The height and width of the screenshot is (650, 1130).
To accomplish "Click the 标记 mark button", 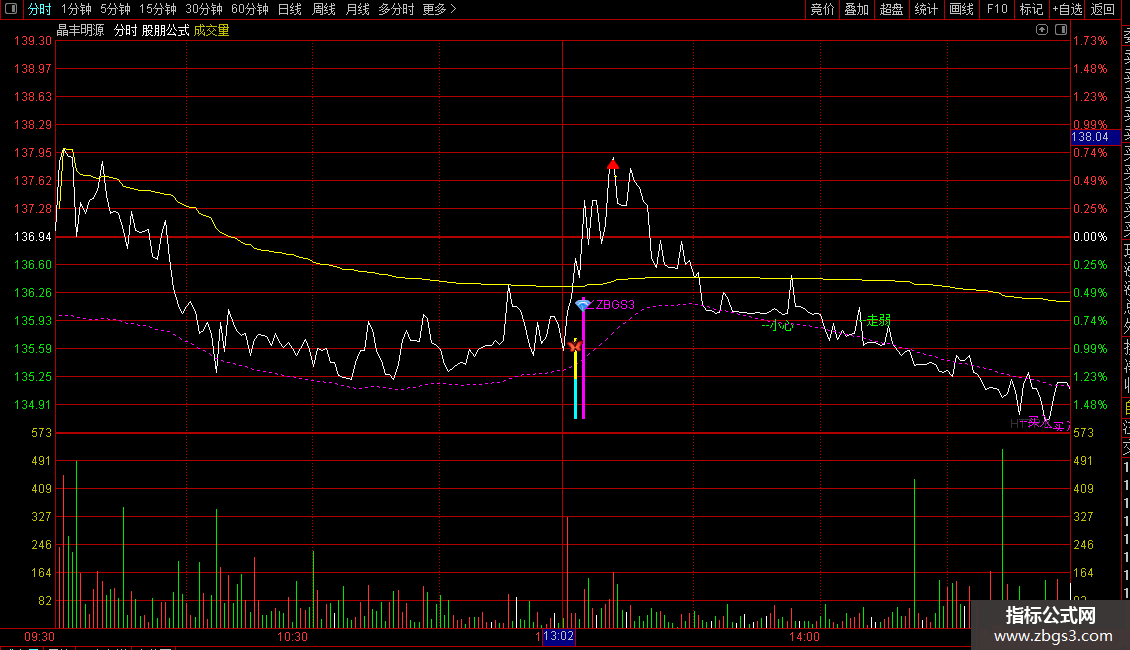I will click(1031, 9).
